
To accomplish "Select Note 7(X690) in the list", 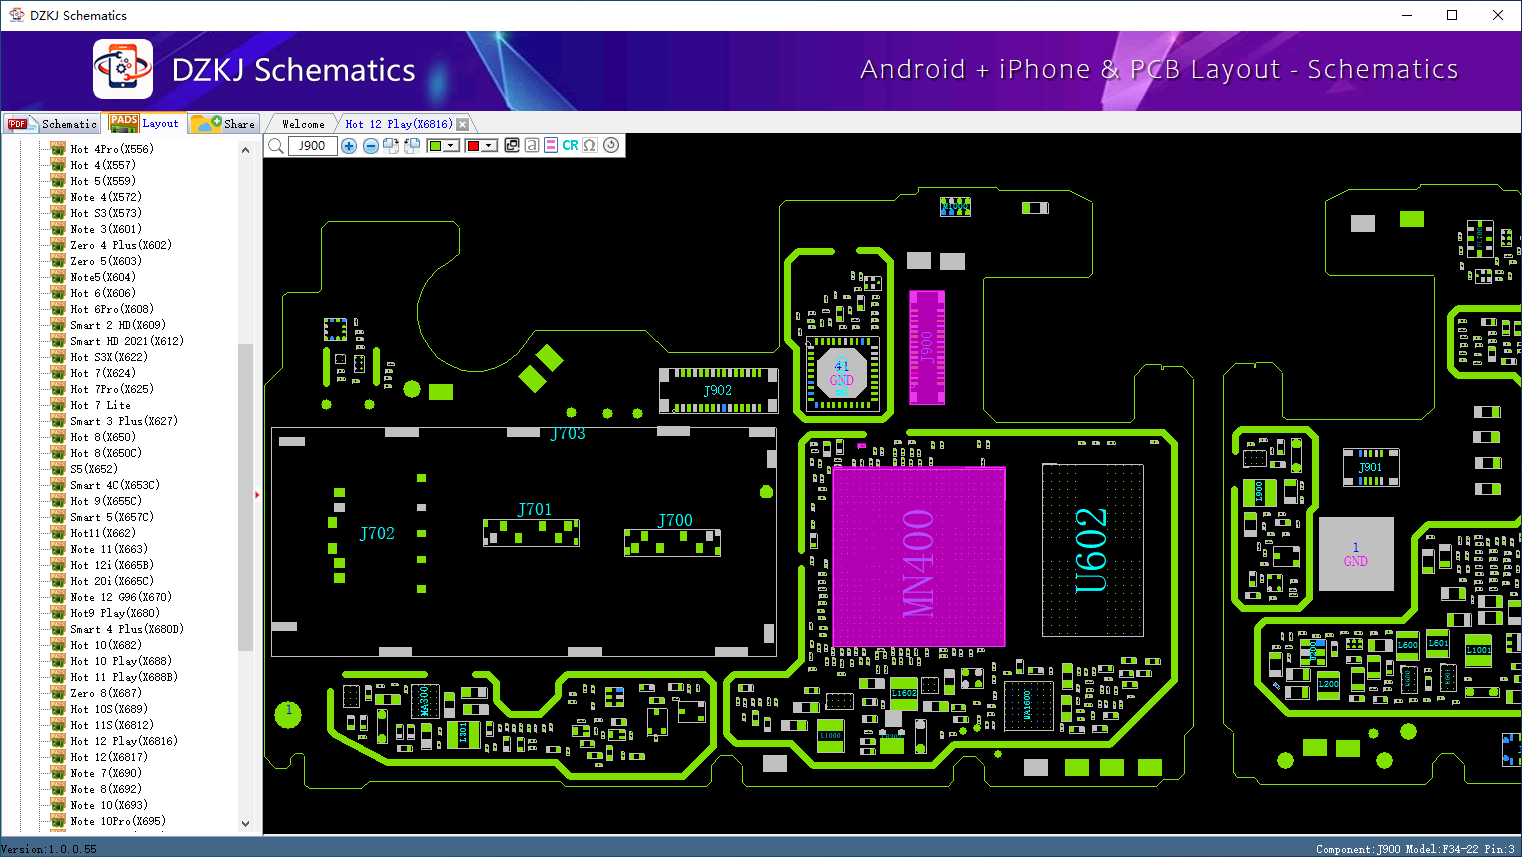I will (106, 773).
